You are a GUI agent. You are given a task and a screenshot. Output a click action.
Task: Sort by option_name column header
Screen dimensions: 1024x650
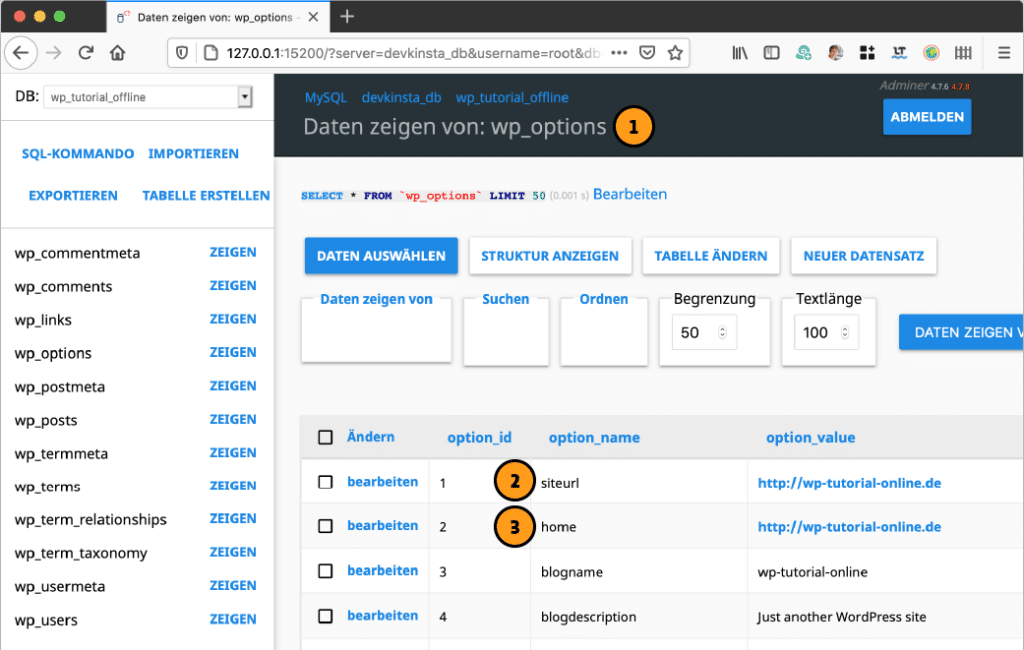594,438
